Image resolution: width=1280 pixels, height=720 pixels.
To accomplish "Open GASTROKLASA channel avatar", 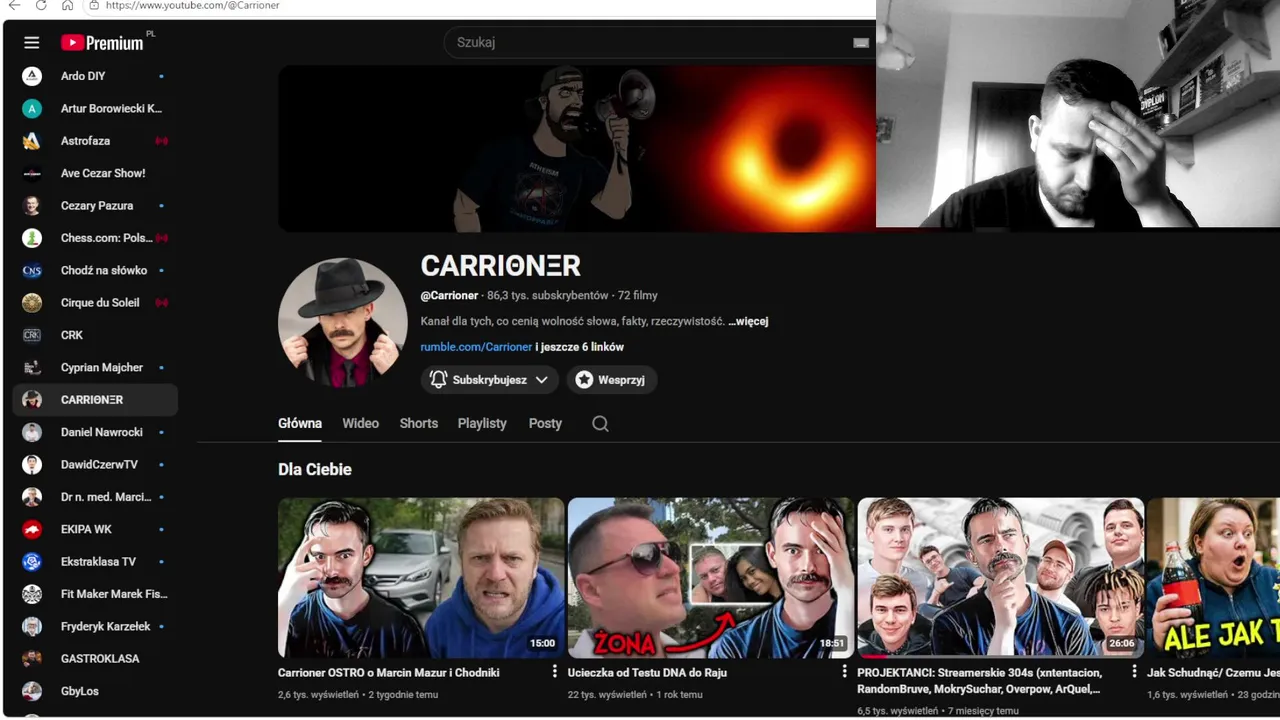I will point(32,658).
